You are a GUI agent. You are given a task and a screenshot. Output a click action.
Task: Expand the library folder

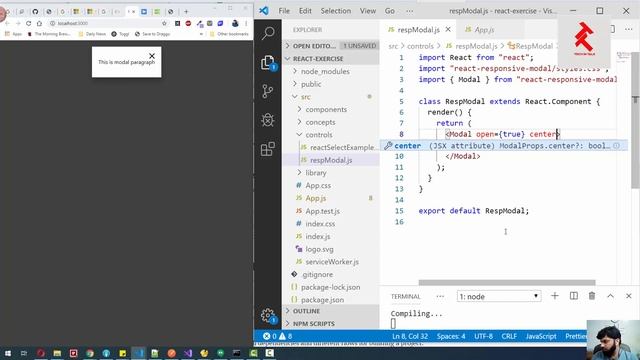pos(316,173)
